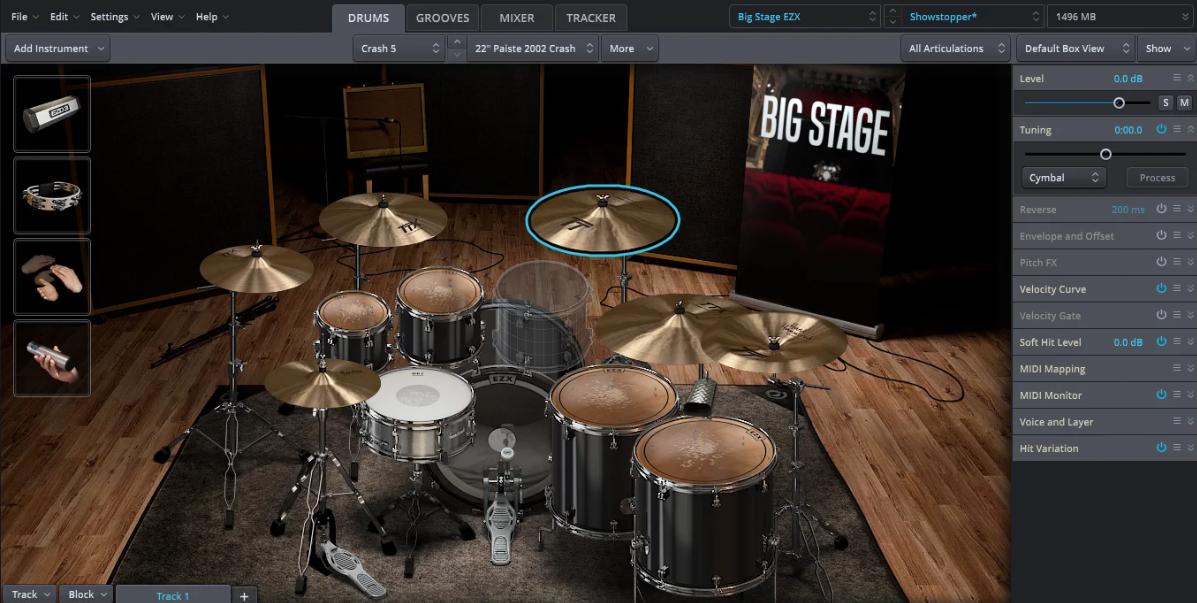Open the Level section options menu

pyautogui.click(x=1176, y=77)
